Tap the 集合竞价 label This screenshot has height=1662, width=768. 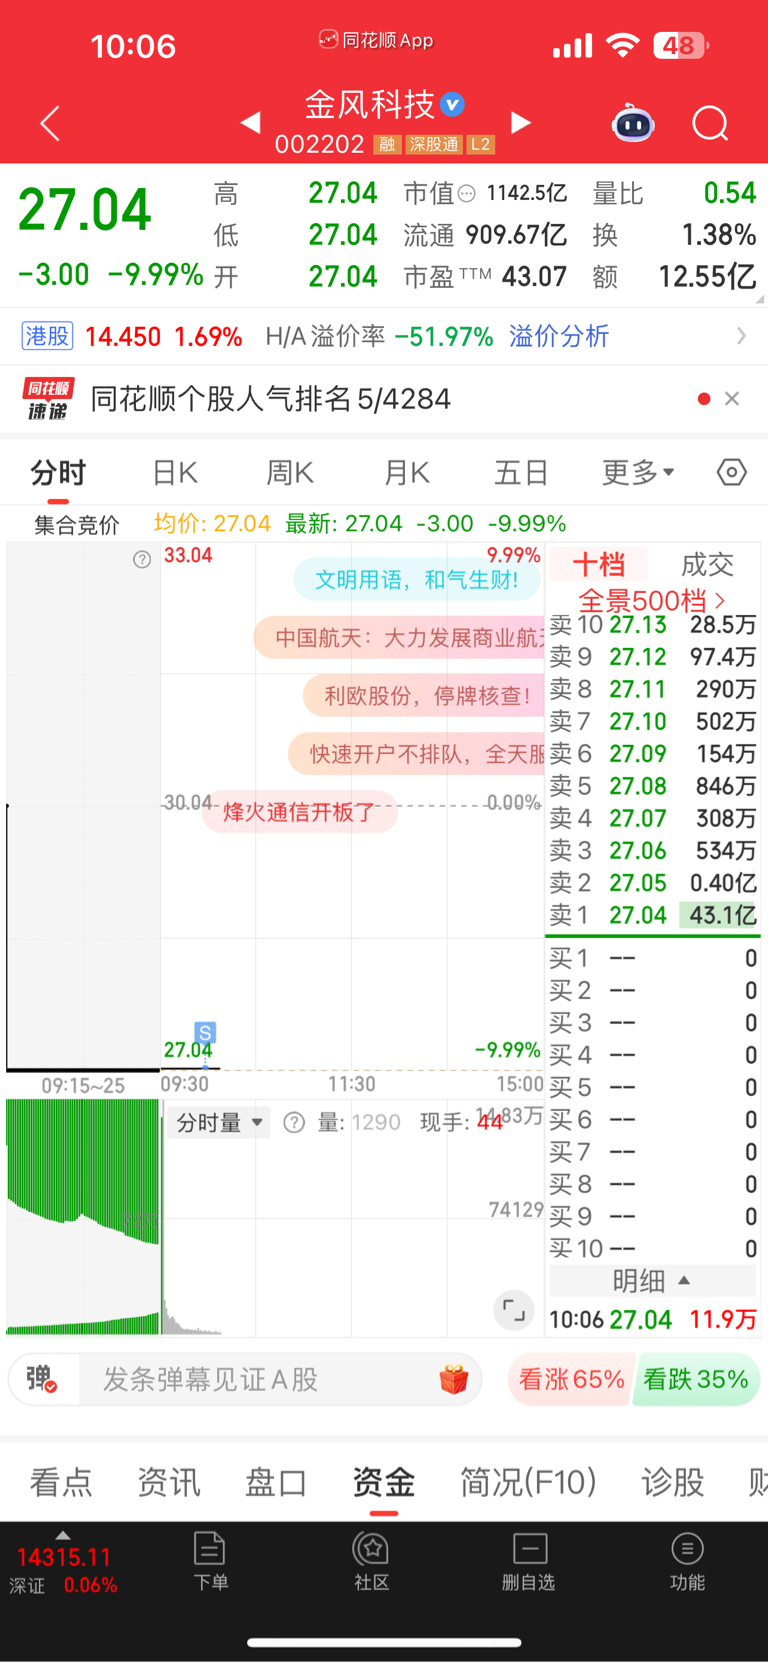point(77,524)
